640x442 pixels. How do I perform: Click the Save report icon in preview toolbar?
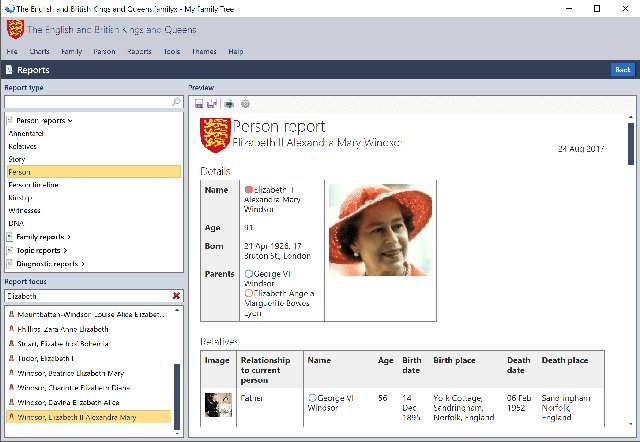point(199,104)
